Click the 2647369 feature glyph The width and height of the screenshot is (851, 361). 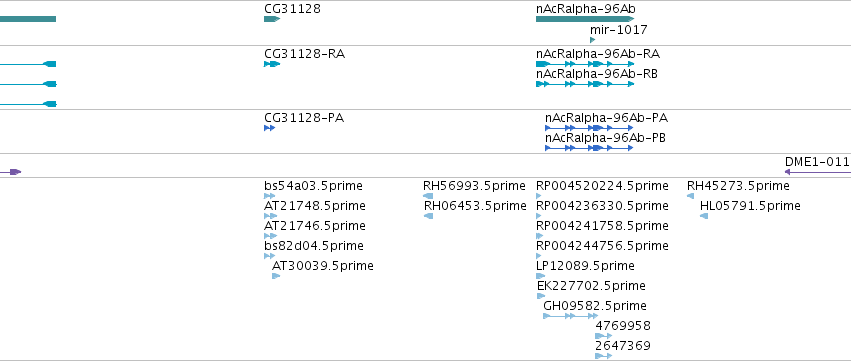pos(604,356)
